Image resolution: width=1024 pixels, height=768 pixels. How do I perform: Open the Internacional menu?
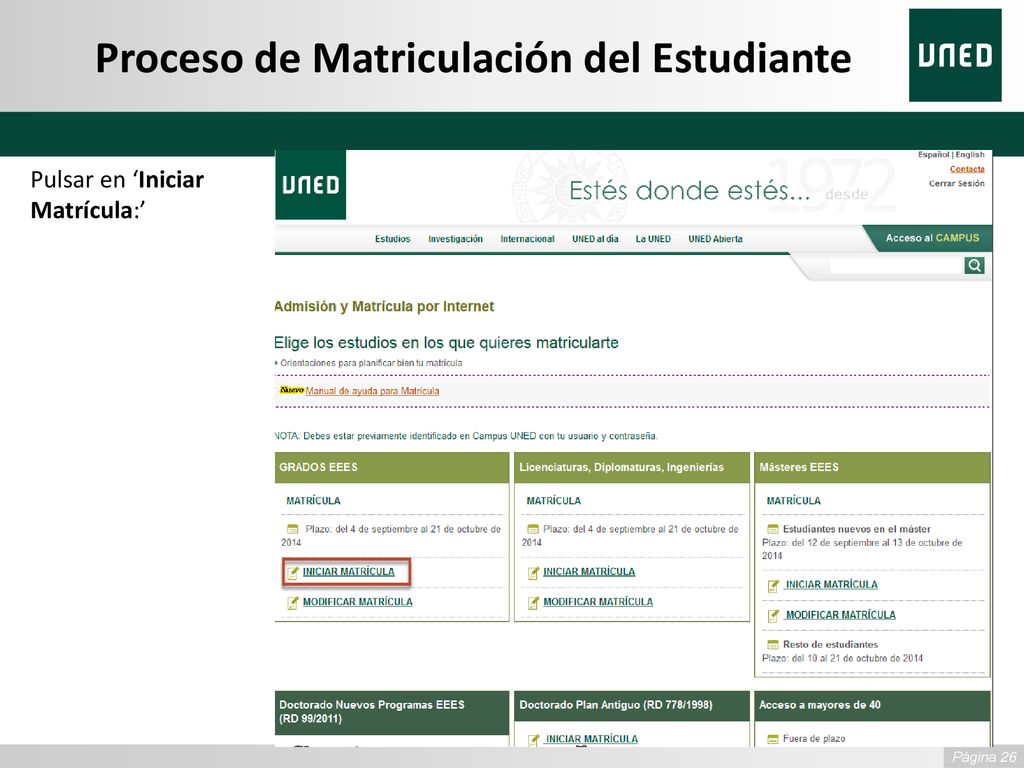527,239
